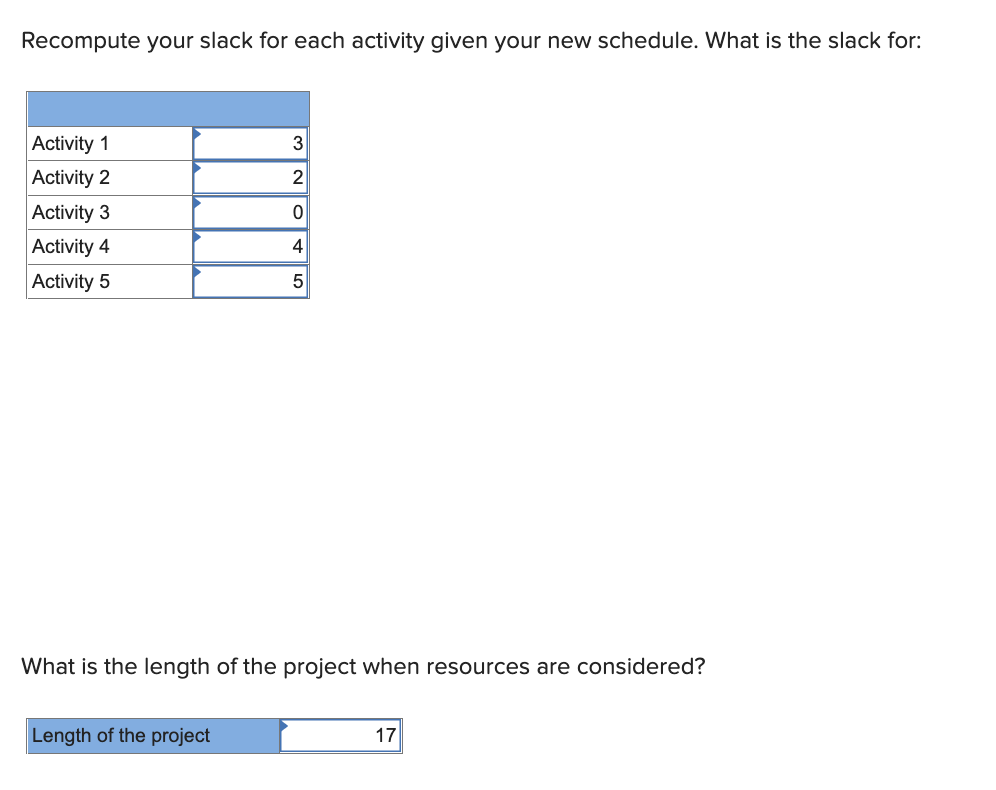Click the blue header row of slack table
Viewport: 996px width, 790px height.
[168, 109]
